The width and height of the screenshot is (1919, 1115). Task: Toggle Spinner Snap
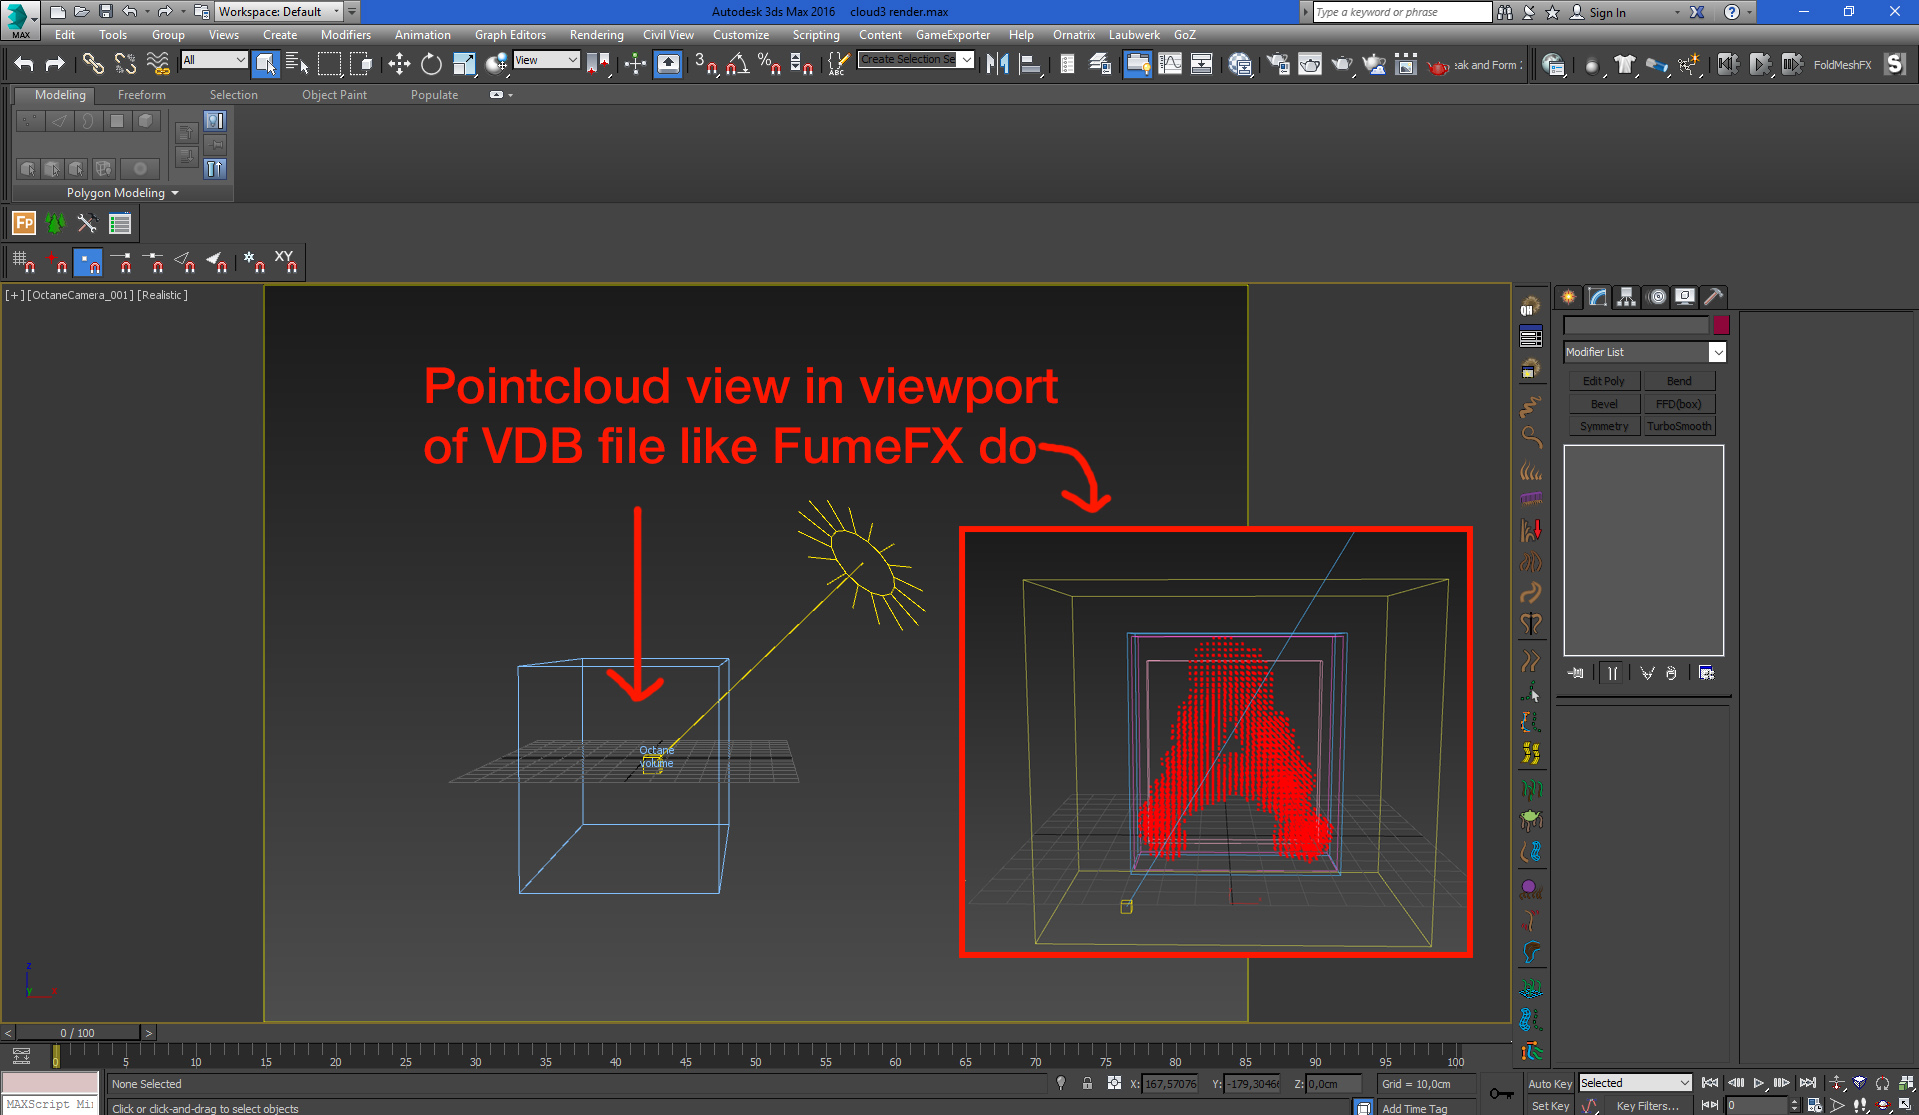point(801,65)
